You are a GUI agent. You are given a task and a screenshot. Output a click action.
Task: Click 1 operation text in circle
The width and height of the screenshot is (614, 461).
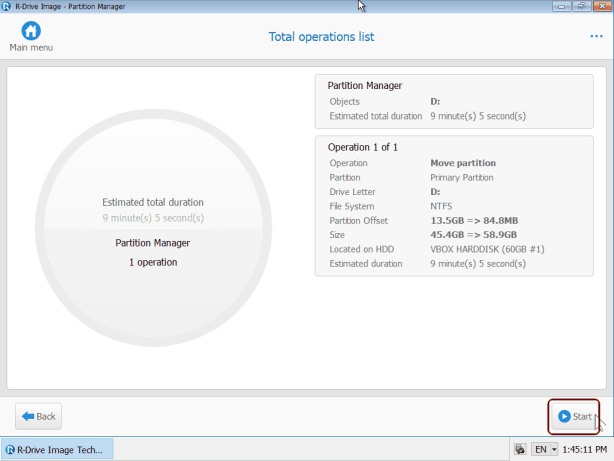153,262
